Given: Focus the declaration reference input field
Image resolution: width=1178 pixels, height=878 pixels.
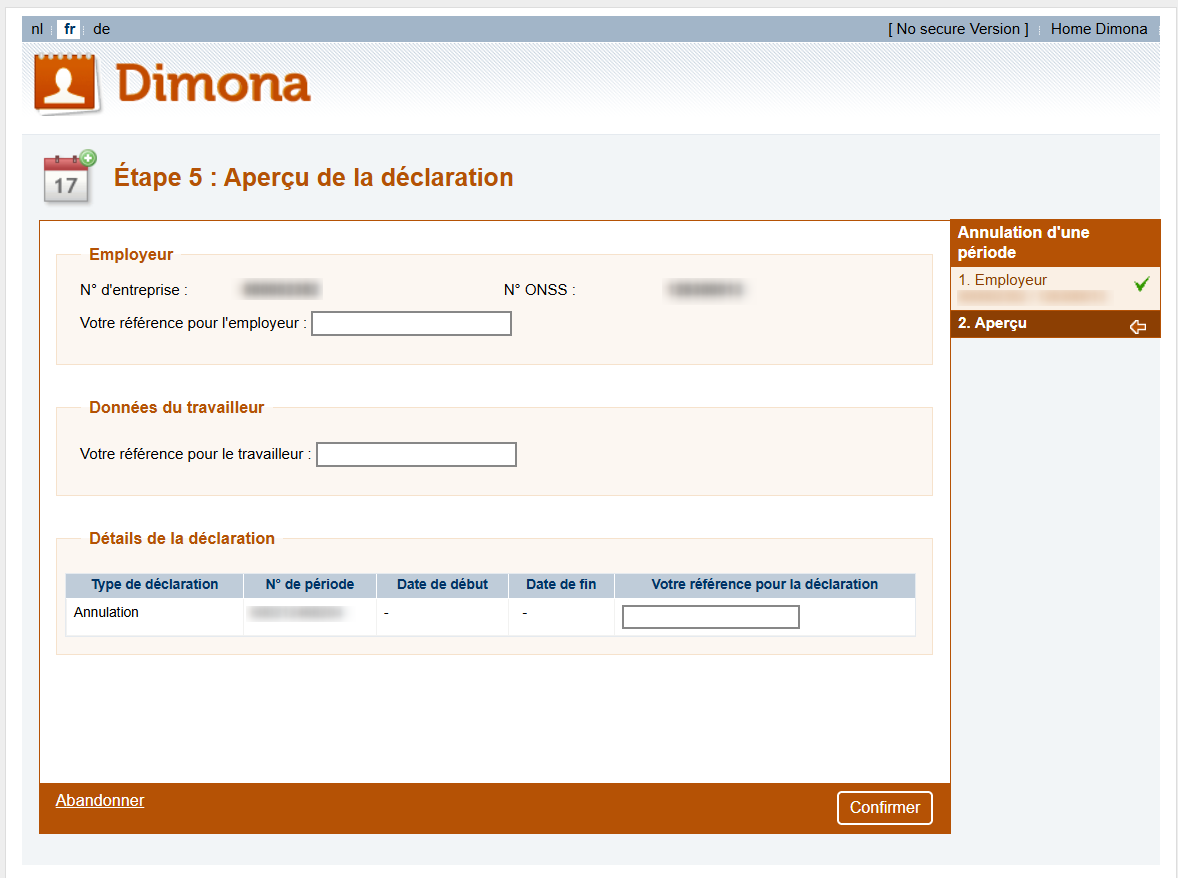Looking at the screenshot, I should pyautogui.click(x=711, y=617).
